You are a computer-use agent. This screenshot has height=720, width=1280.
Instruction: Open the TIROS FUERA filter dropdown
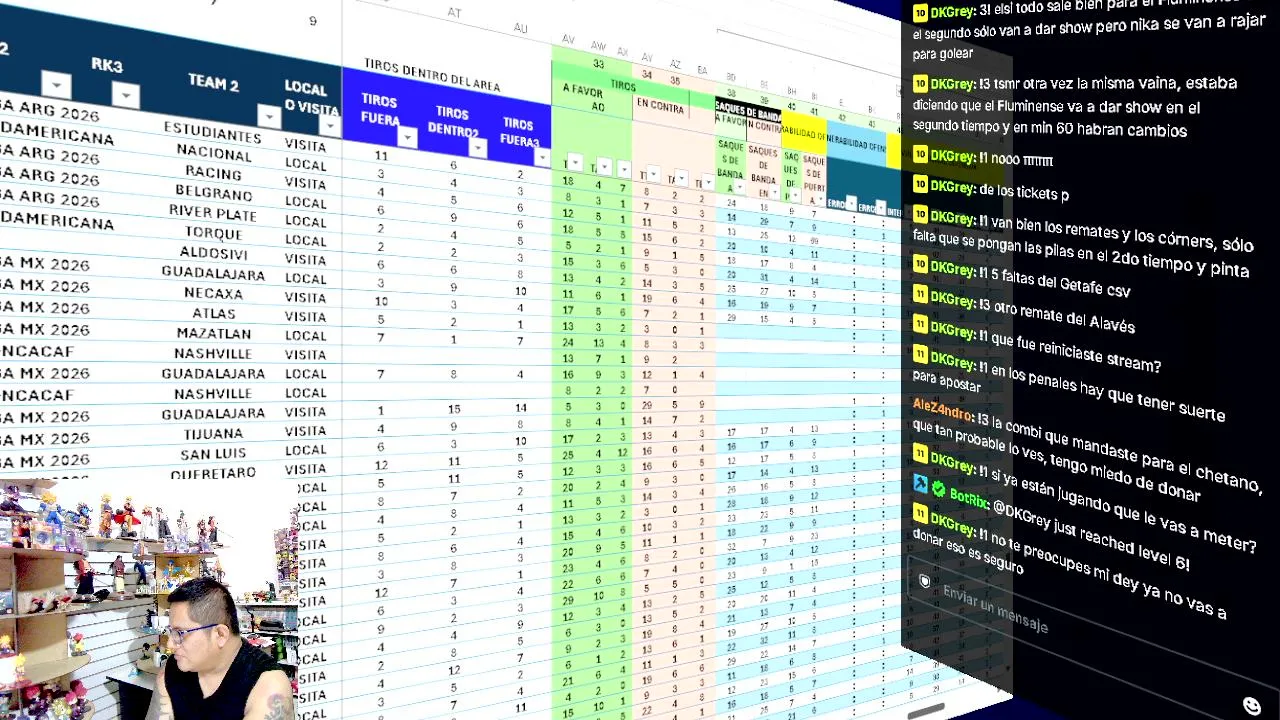click(x=407, y=137)
